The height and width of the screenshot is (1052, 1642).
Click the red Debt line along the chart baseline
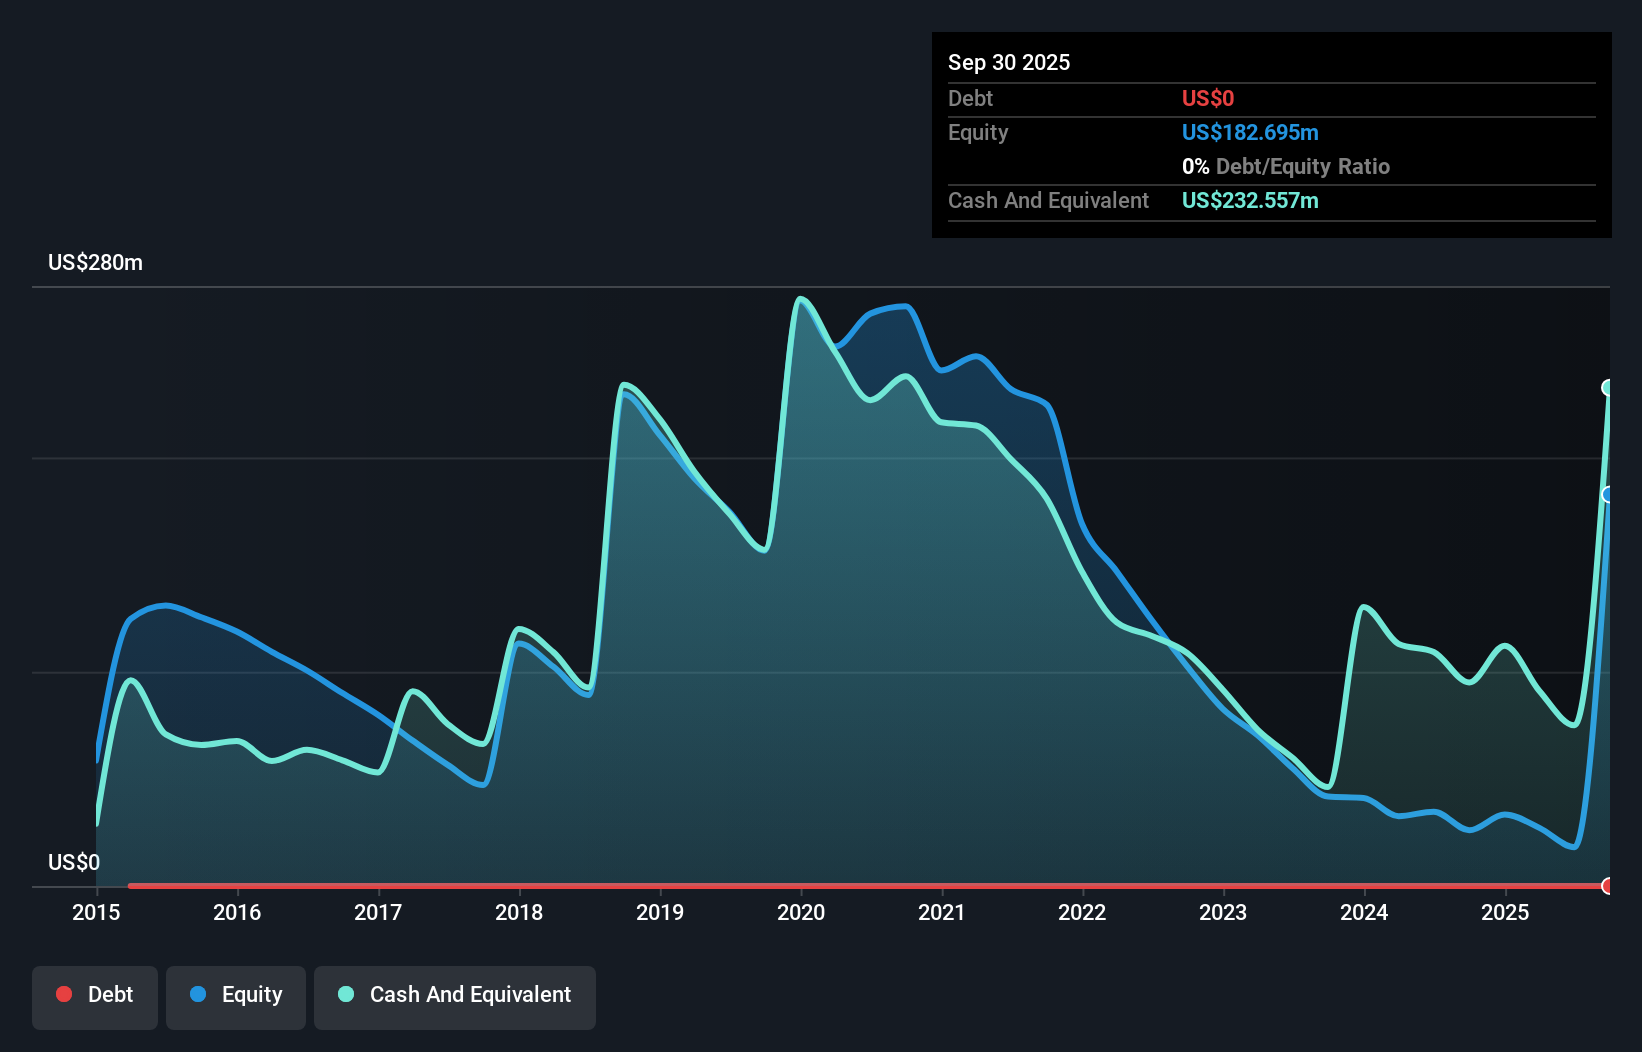click(800, 885)
